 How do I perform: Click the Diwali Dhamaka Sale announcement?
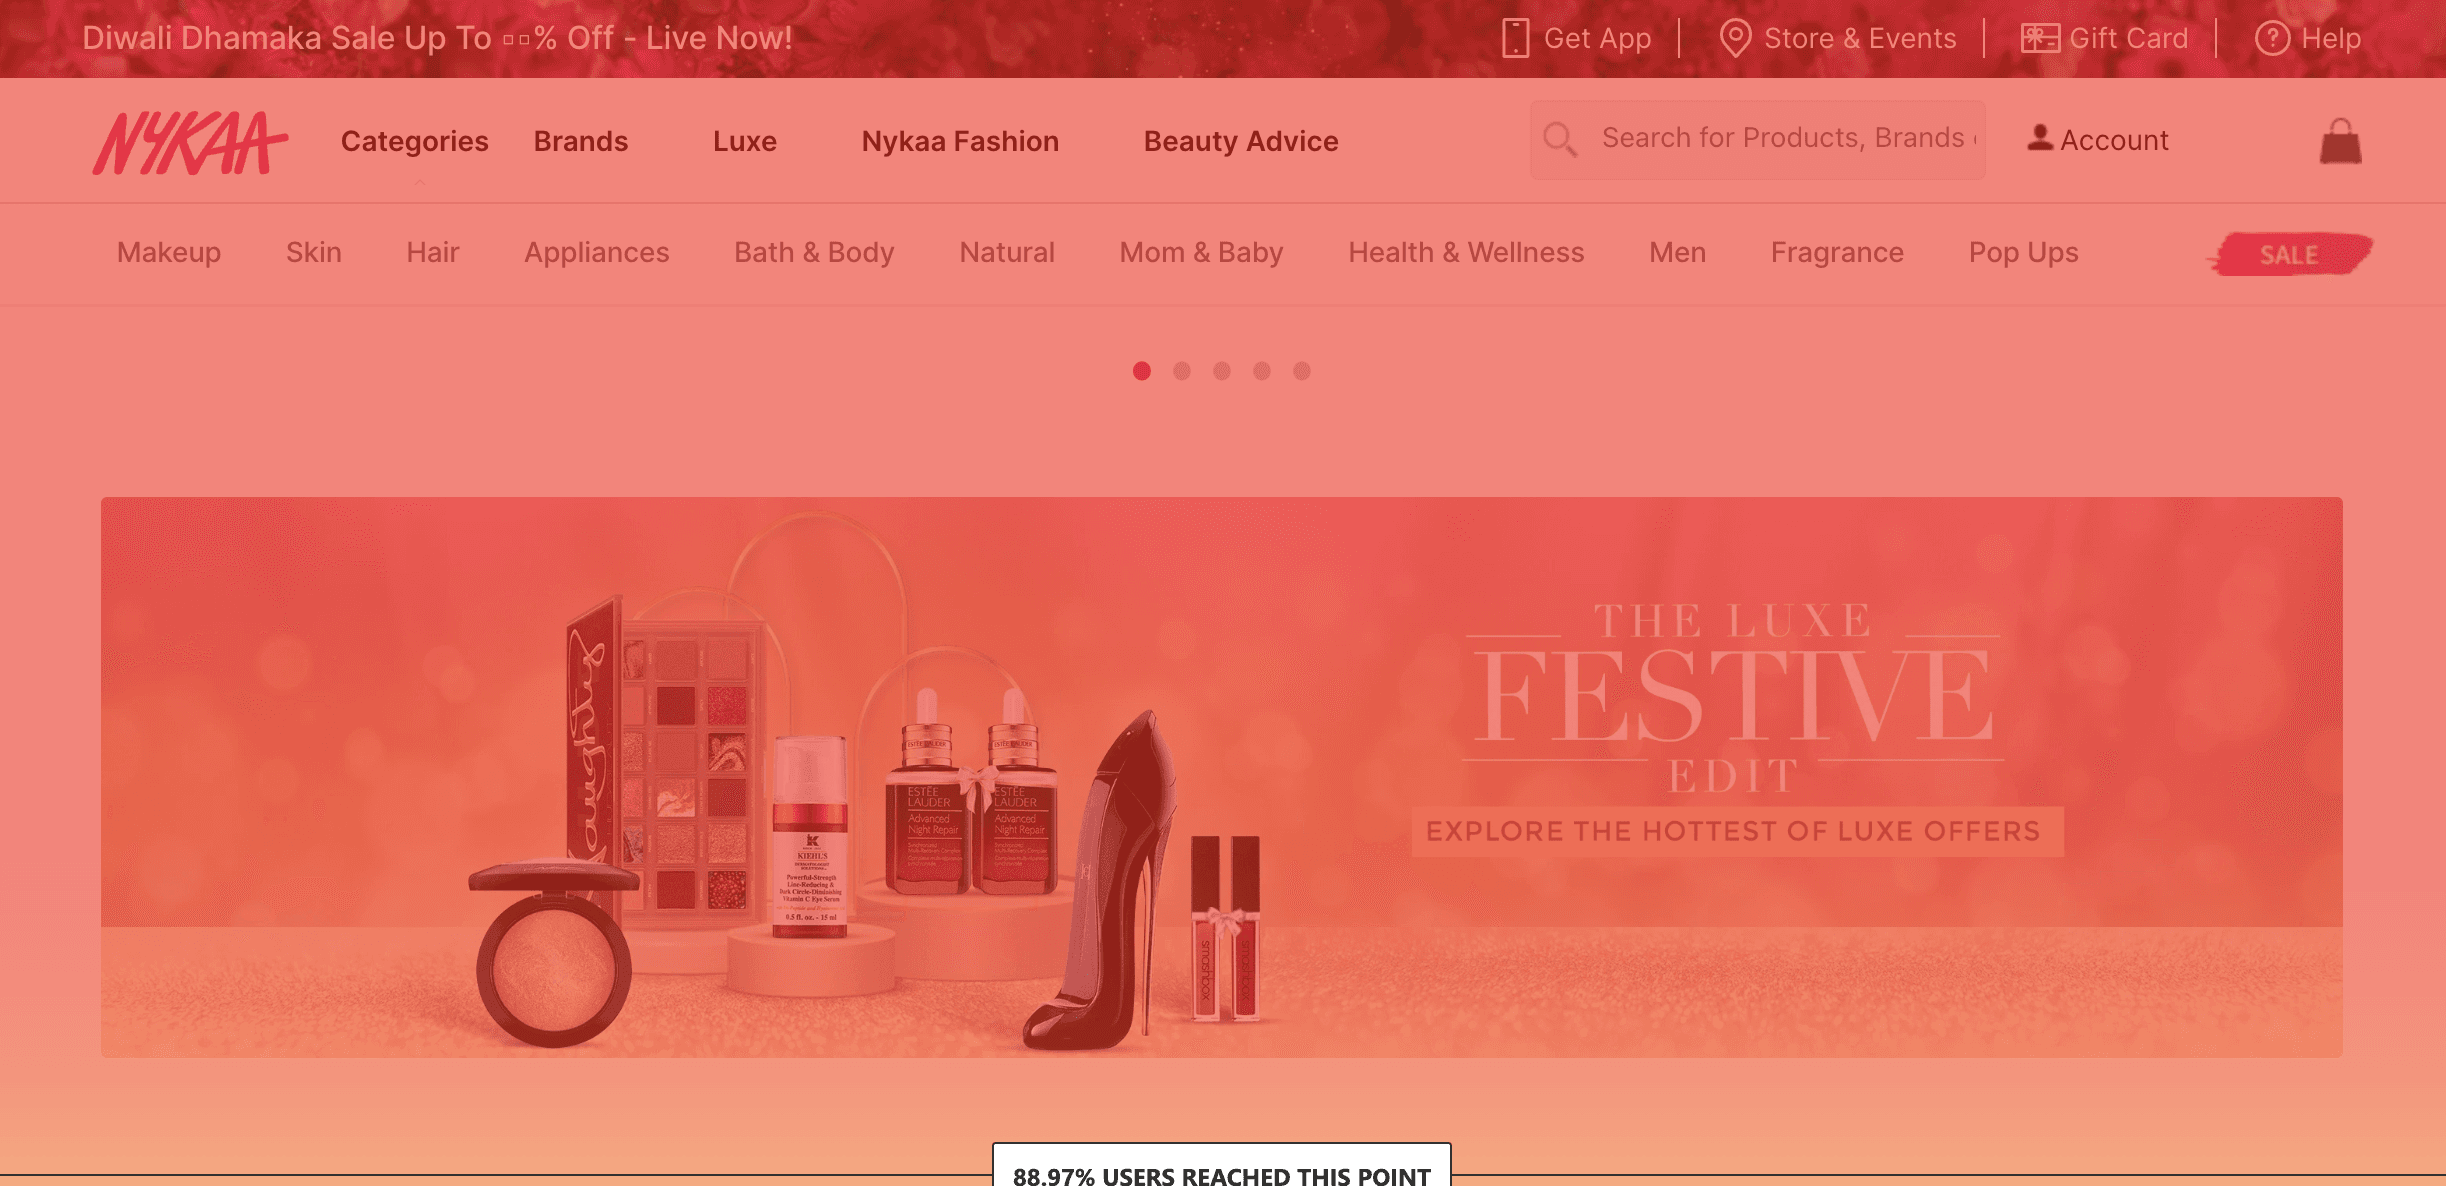point(437,38)
